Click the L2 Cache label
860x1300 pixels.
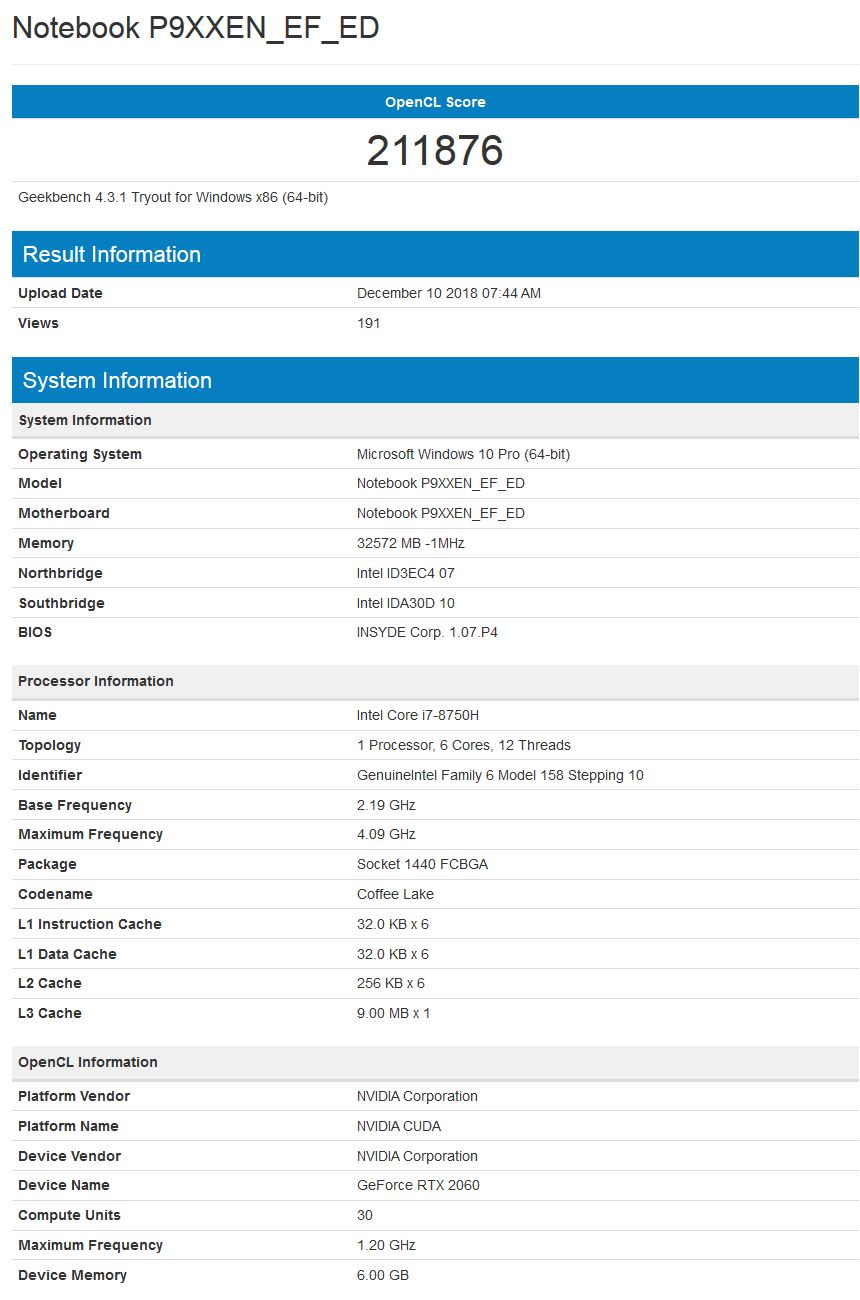click(50, 983)
